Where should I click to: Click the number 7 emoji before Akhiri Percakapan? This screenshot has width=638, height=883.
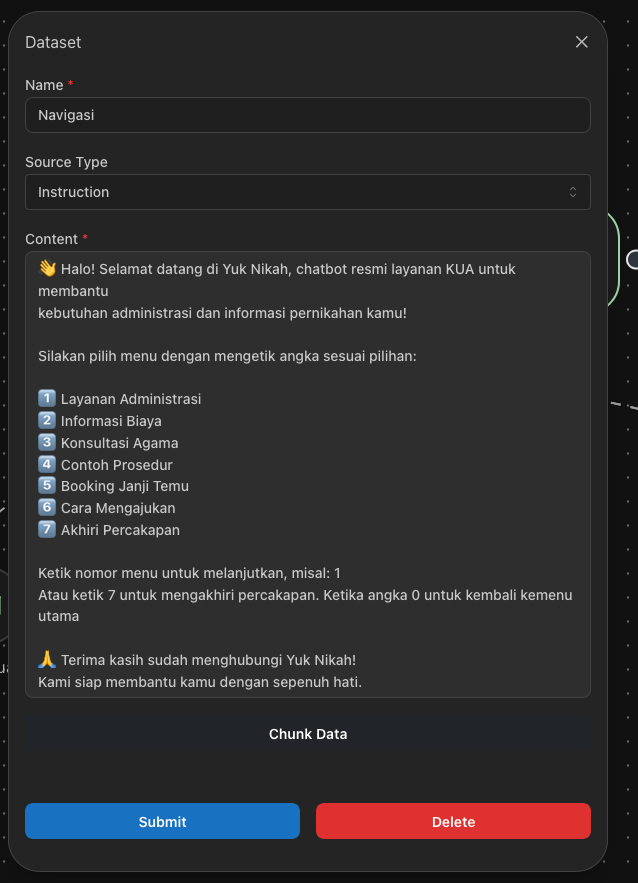[x=47, y=530]
